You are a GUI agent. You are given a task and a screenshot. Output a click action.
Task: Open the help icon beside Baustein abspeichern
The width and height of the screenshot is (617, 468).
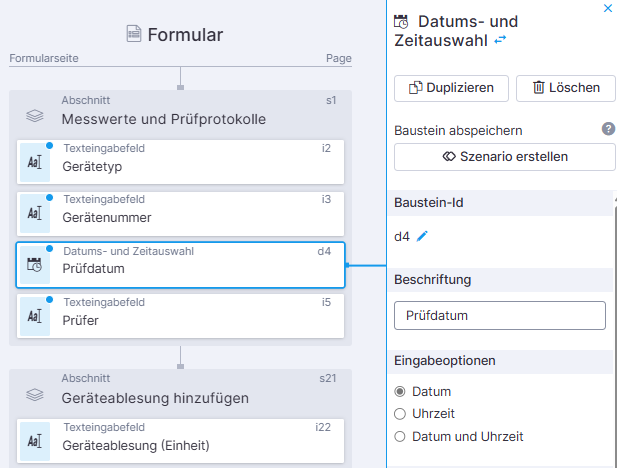[608, 129]
